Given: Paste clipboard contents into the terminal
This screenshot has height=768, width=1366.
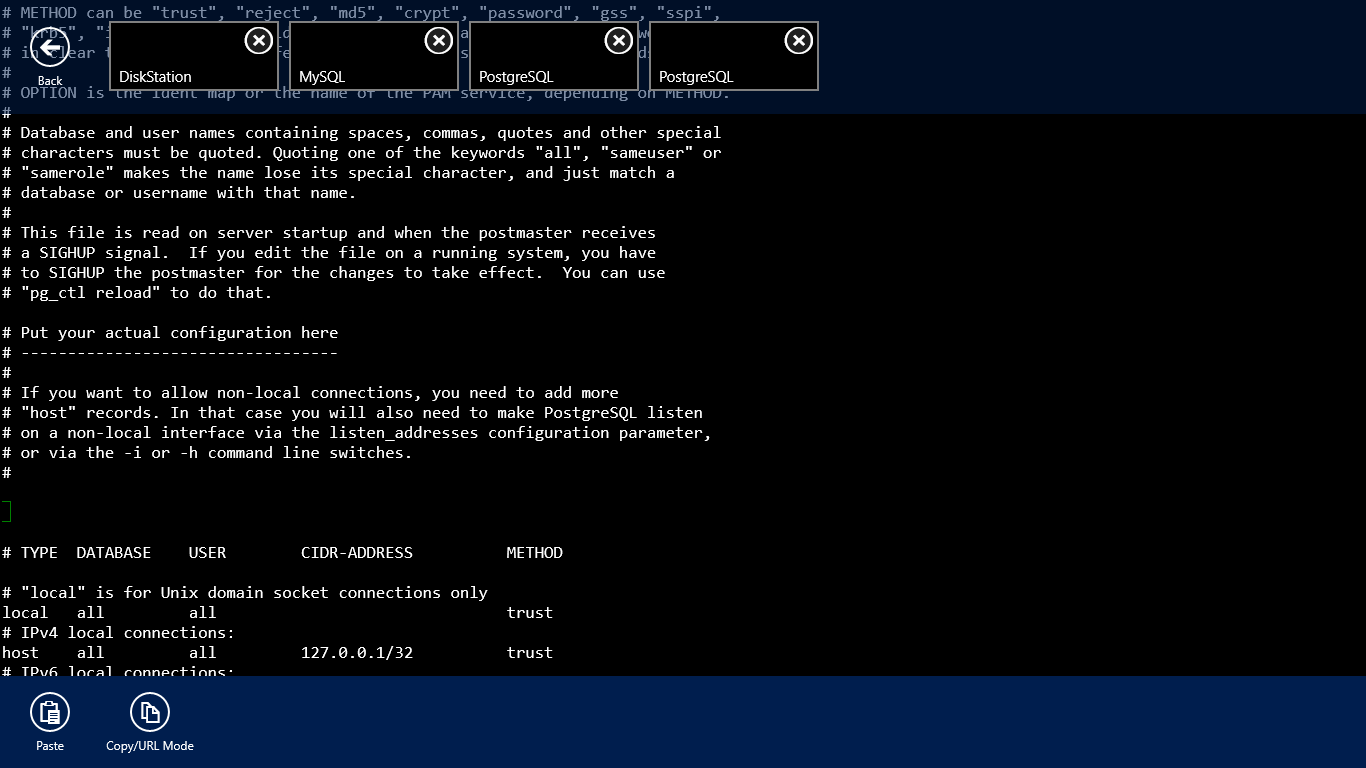Looking at the screenshot, I should [x=50, y=712].
